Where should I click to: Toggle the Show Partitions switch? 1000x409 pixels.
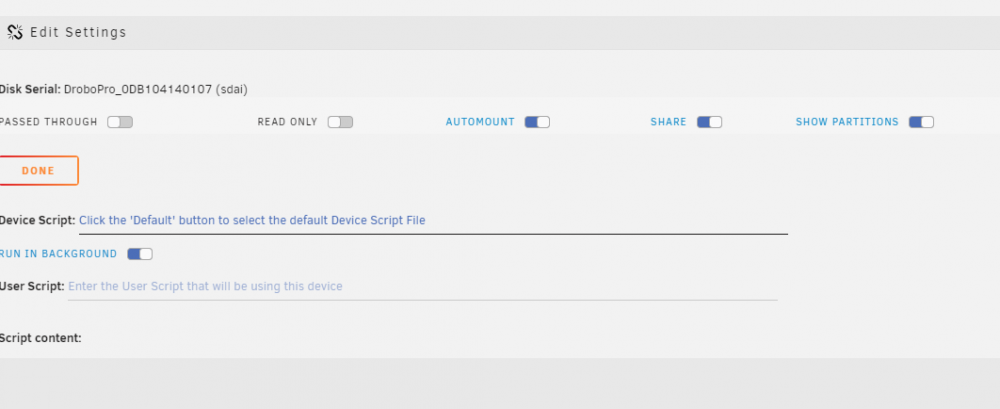922,122
